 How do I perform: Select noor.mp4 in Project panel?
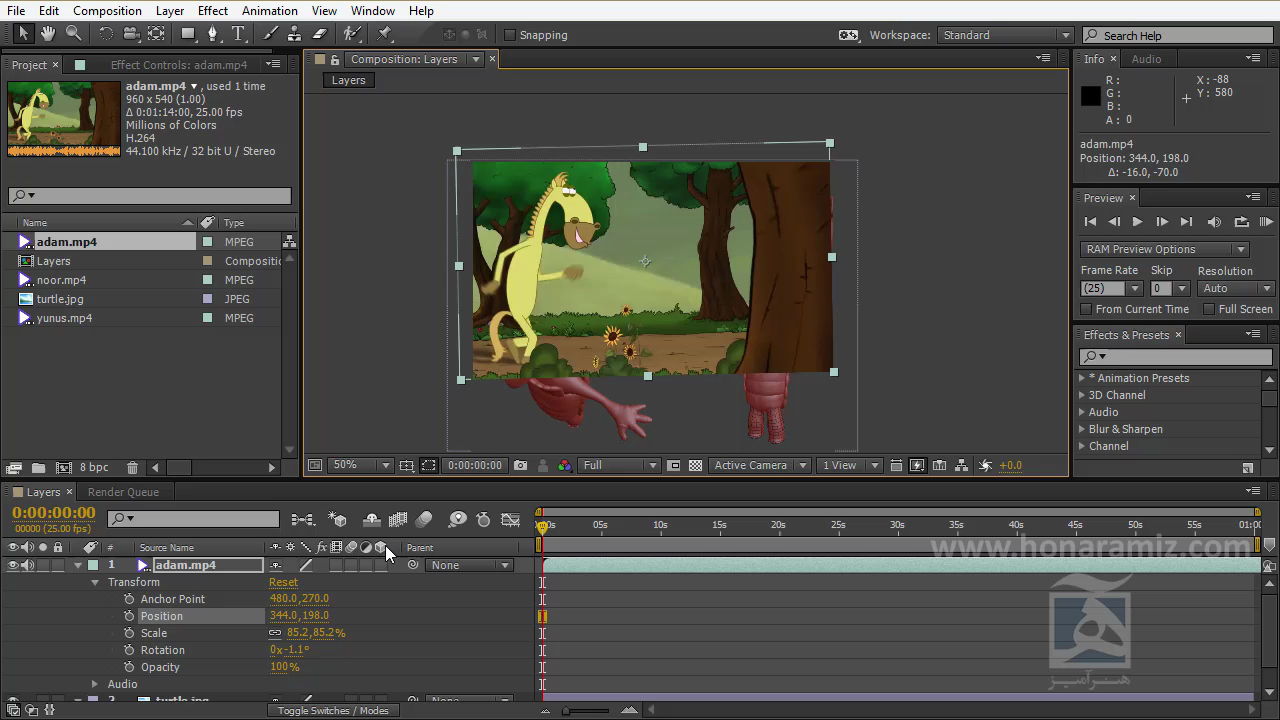click(61, 280)
